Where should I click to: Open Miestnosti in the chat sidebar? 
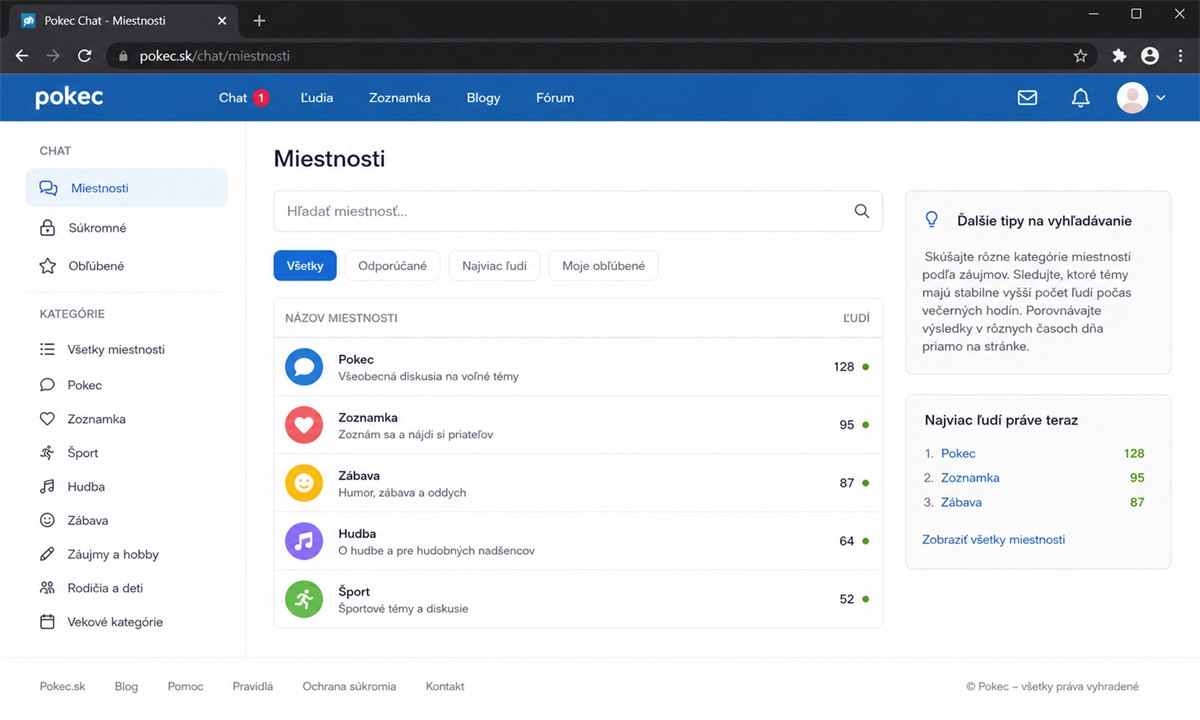point(127,188)
